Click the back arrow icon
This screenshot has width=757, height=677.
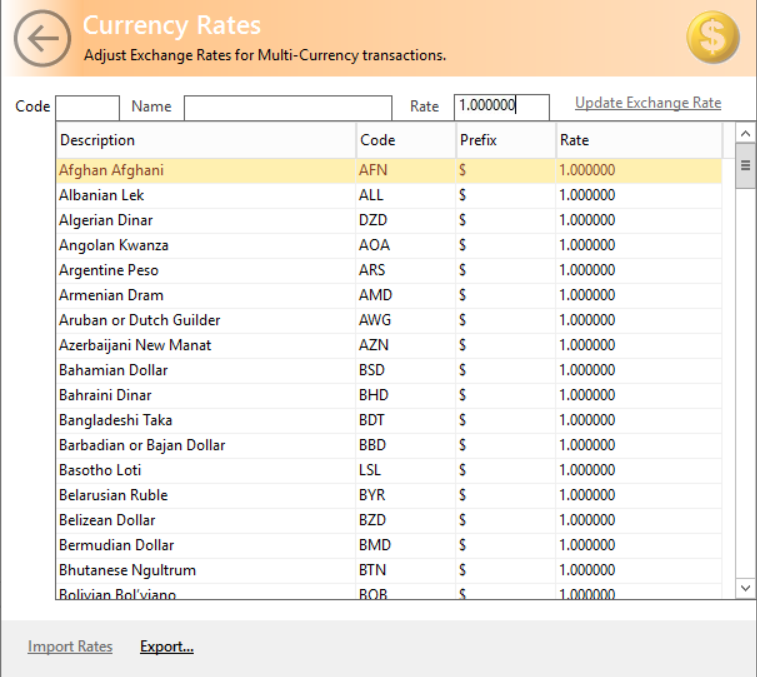[x=42, y=38]
